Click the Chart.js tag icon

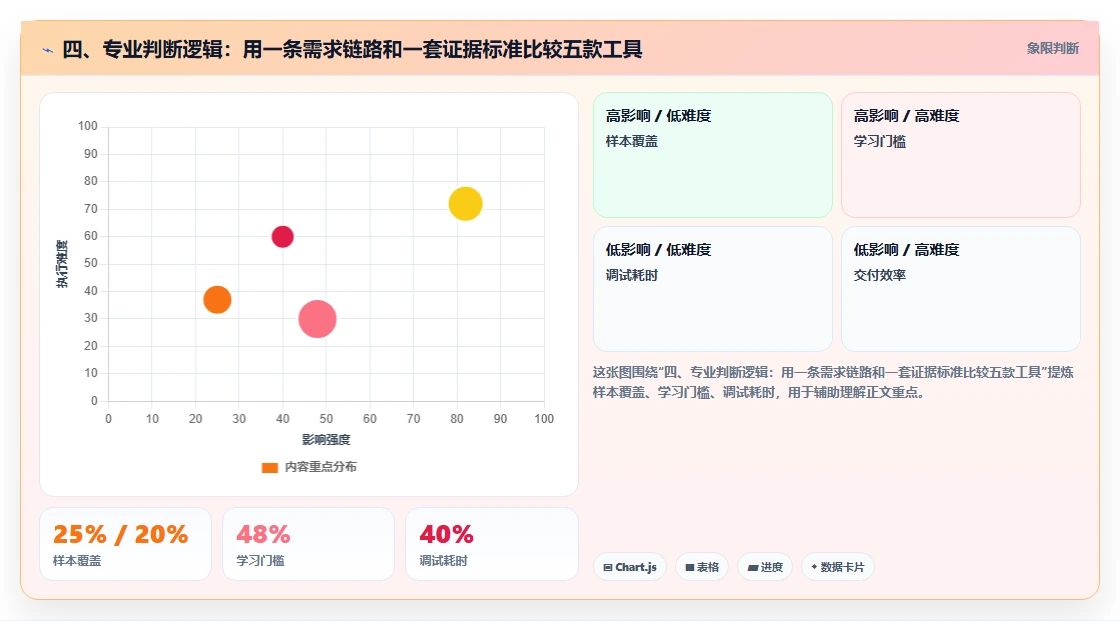[x=608, y=567]
